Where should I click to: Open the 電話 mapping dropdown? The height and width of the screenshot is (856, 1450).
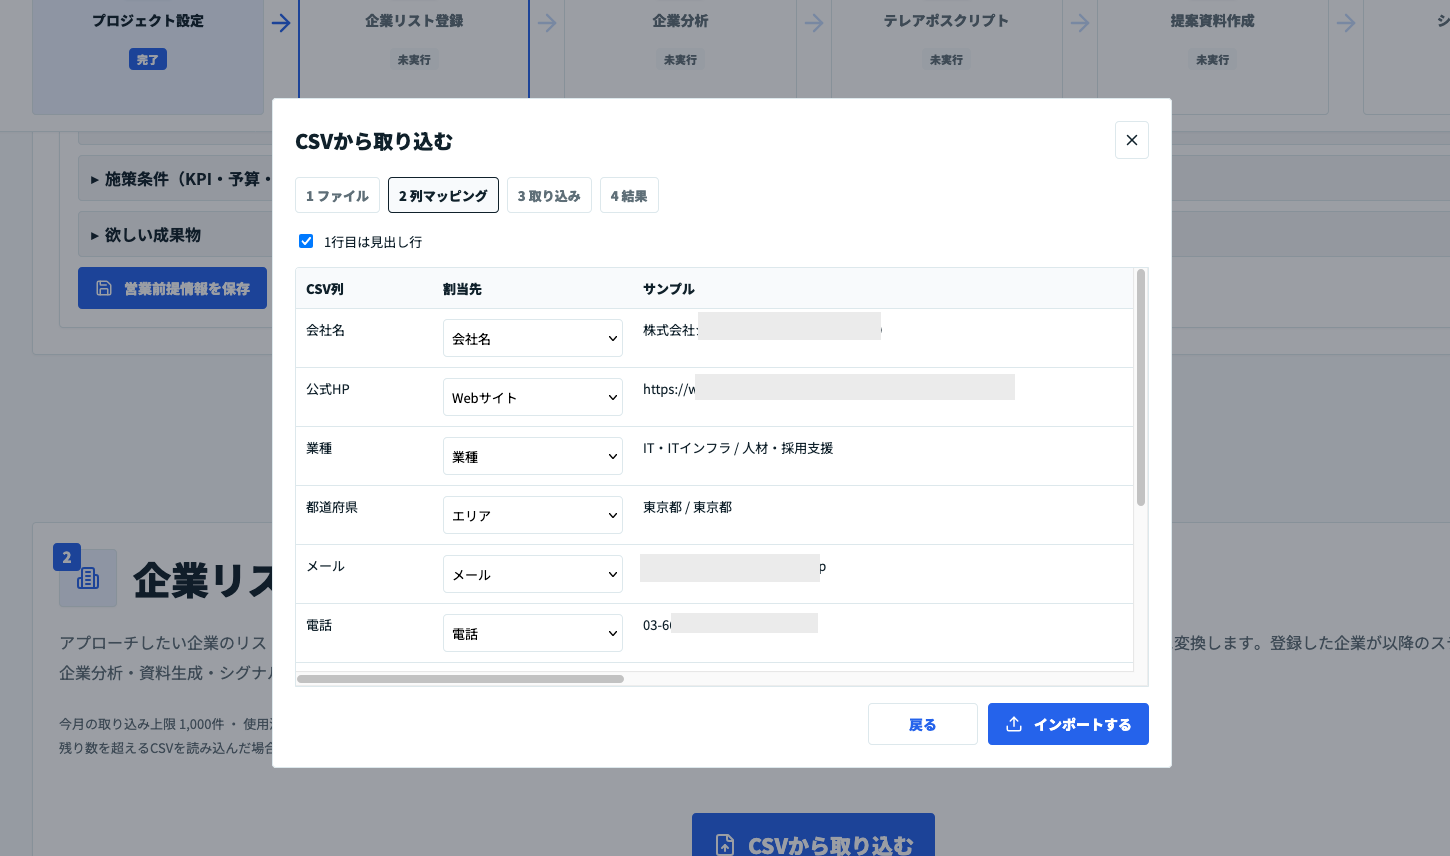coord(532,633)
